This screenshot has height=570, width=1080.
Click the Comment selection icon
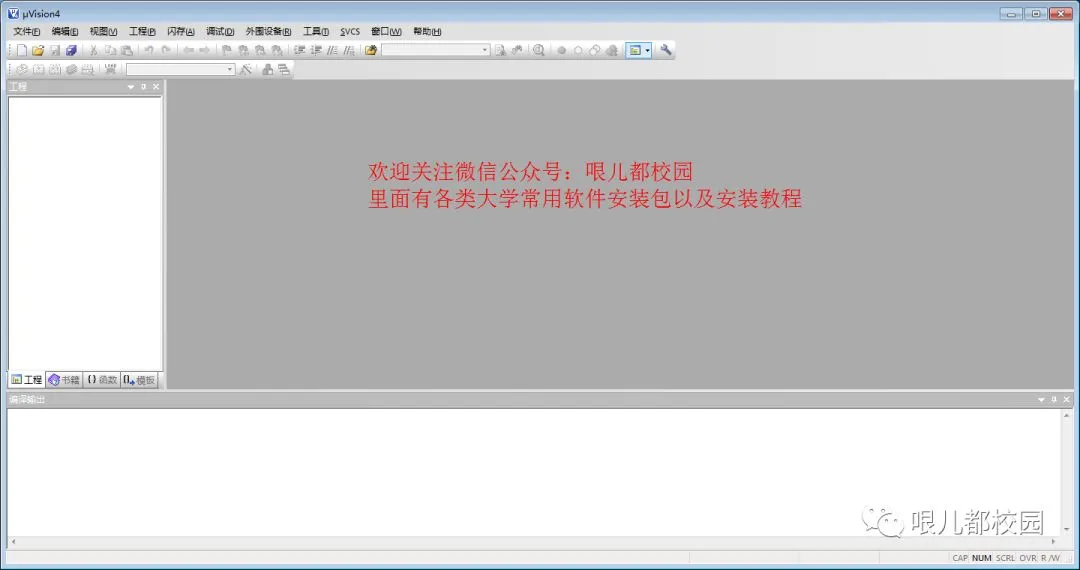pos(333,50)
